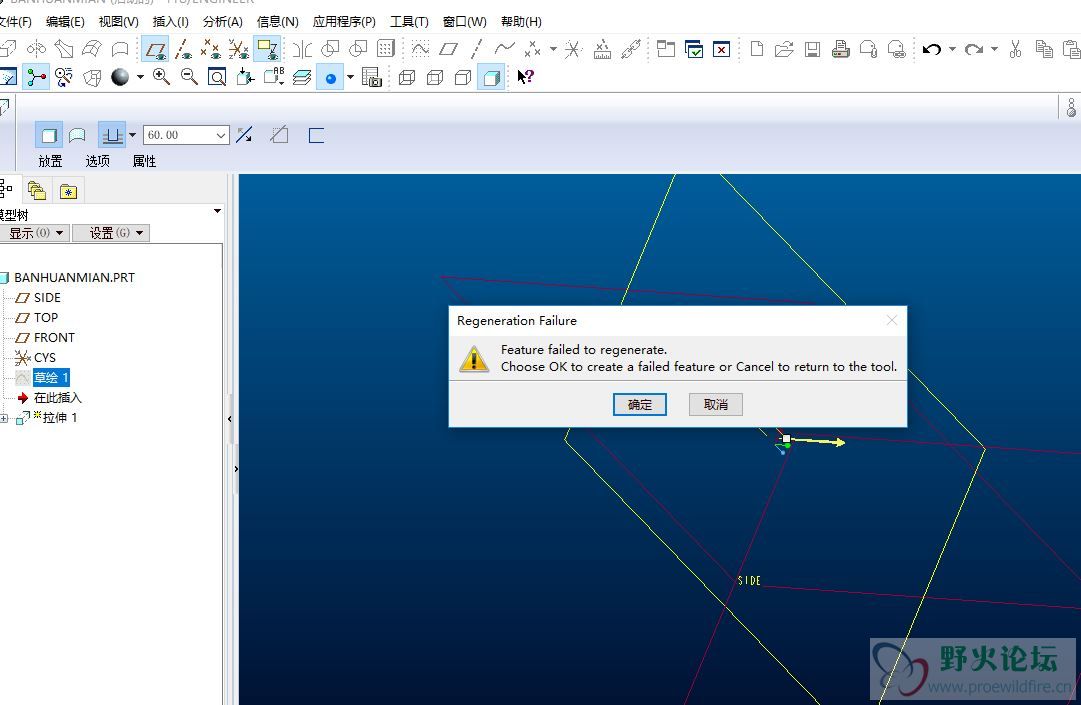Open the 插入(I) menu

coord(170,21)
